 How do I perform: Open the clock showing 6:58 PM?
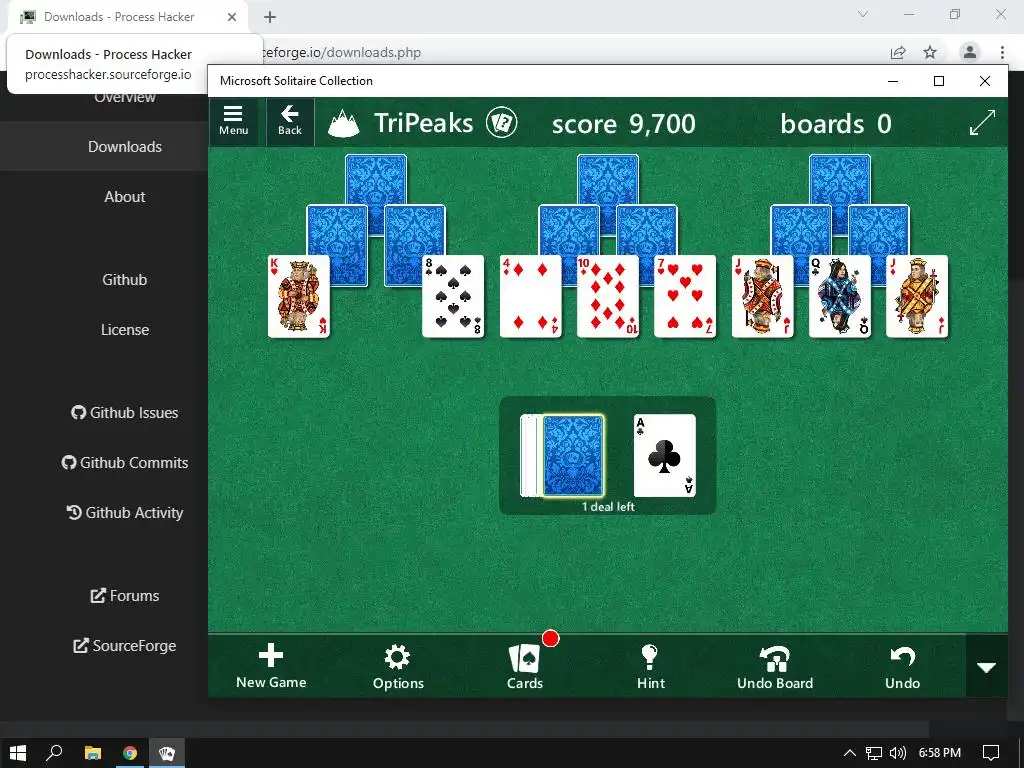click(x=939, y=753)
